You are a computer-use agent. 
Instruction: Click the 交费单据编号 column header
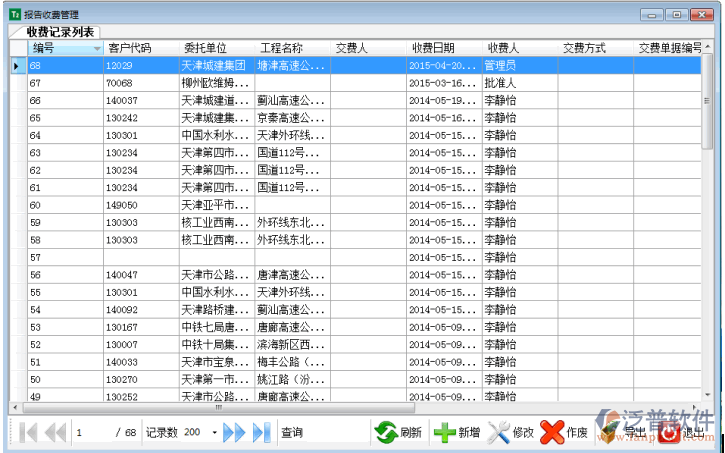click(668, 48)
